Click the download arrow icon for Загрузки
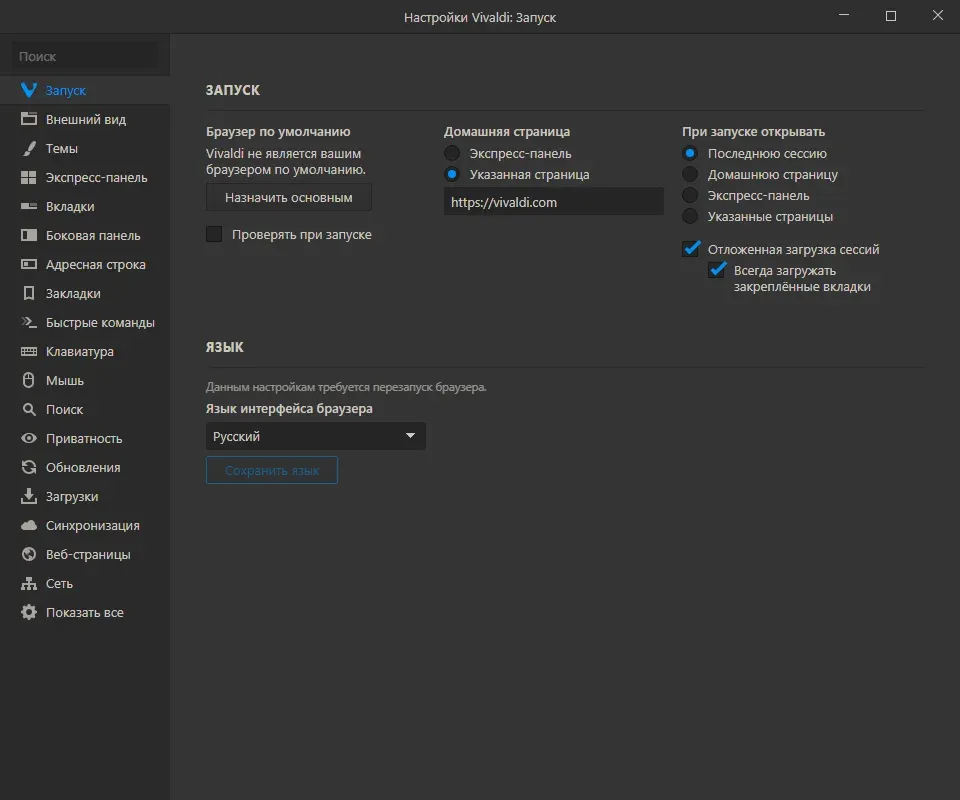This screenshot has width=960, height=800. point(29,496)
